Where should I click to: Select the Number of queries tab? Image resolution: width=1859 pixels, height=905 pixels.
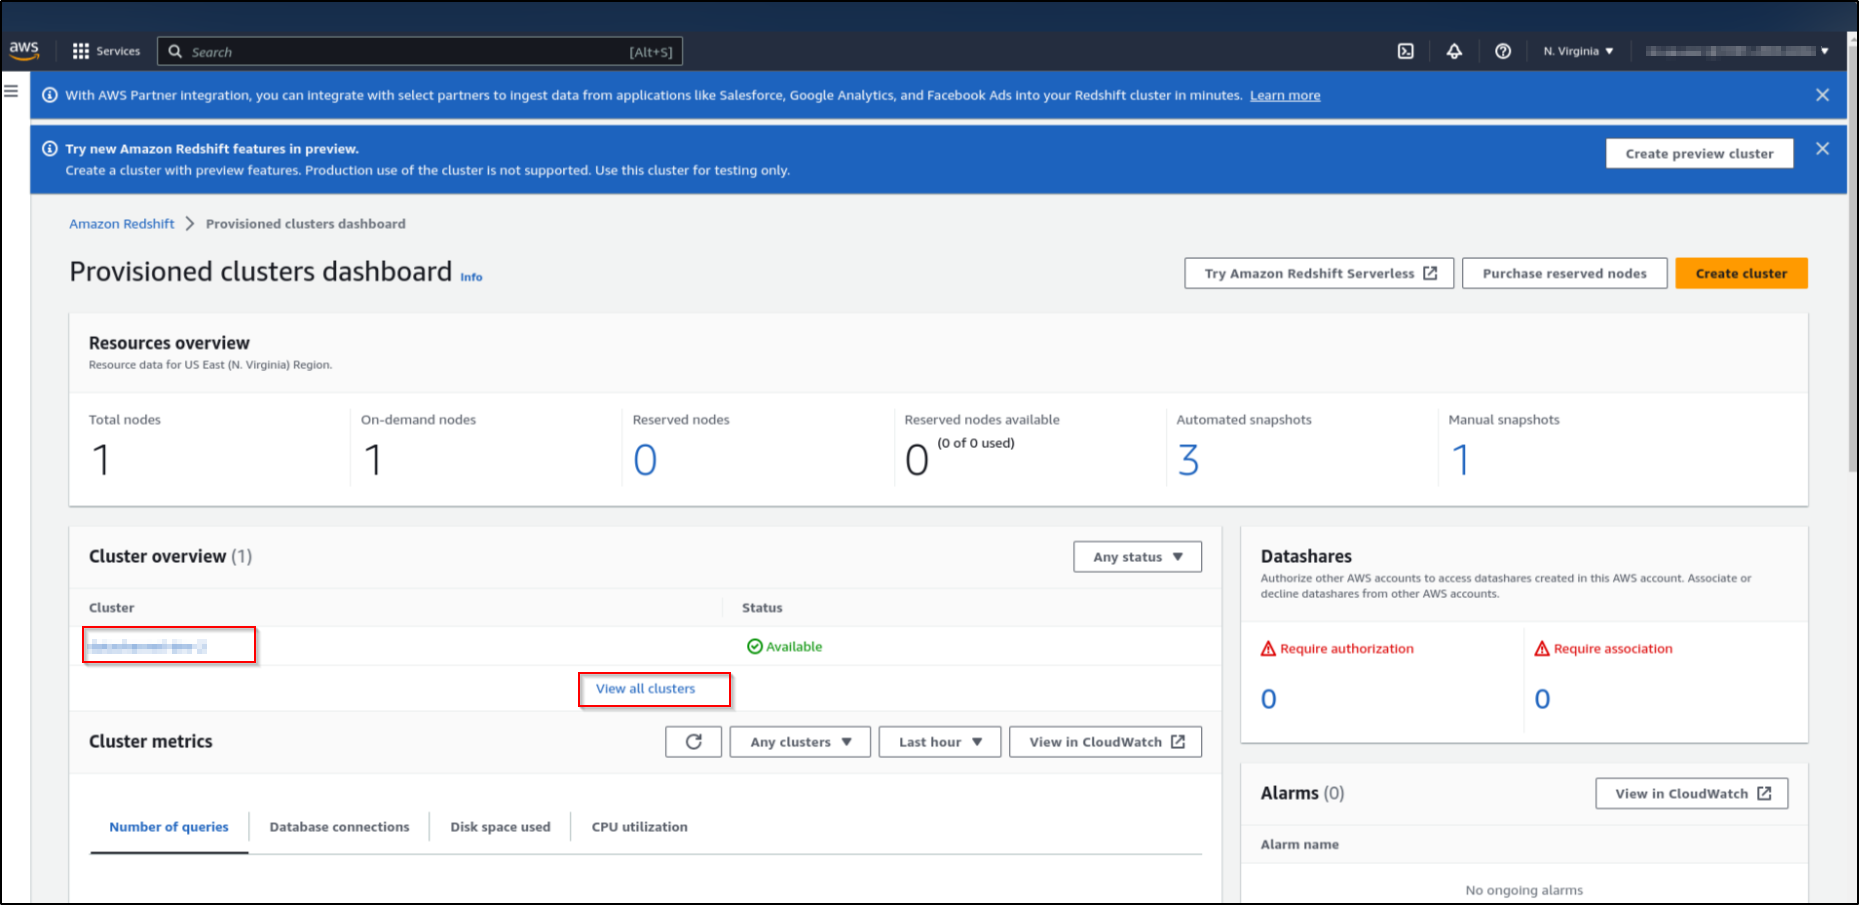point(169,827)
